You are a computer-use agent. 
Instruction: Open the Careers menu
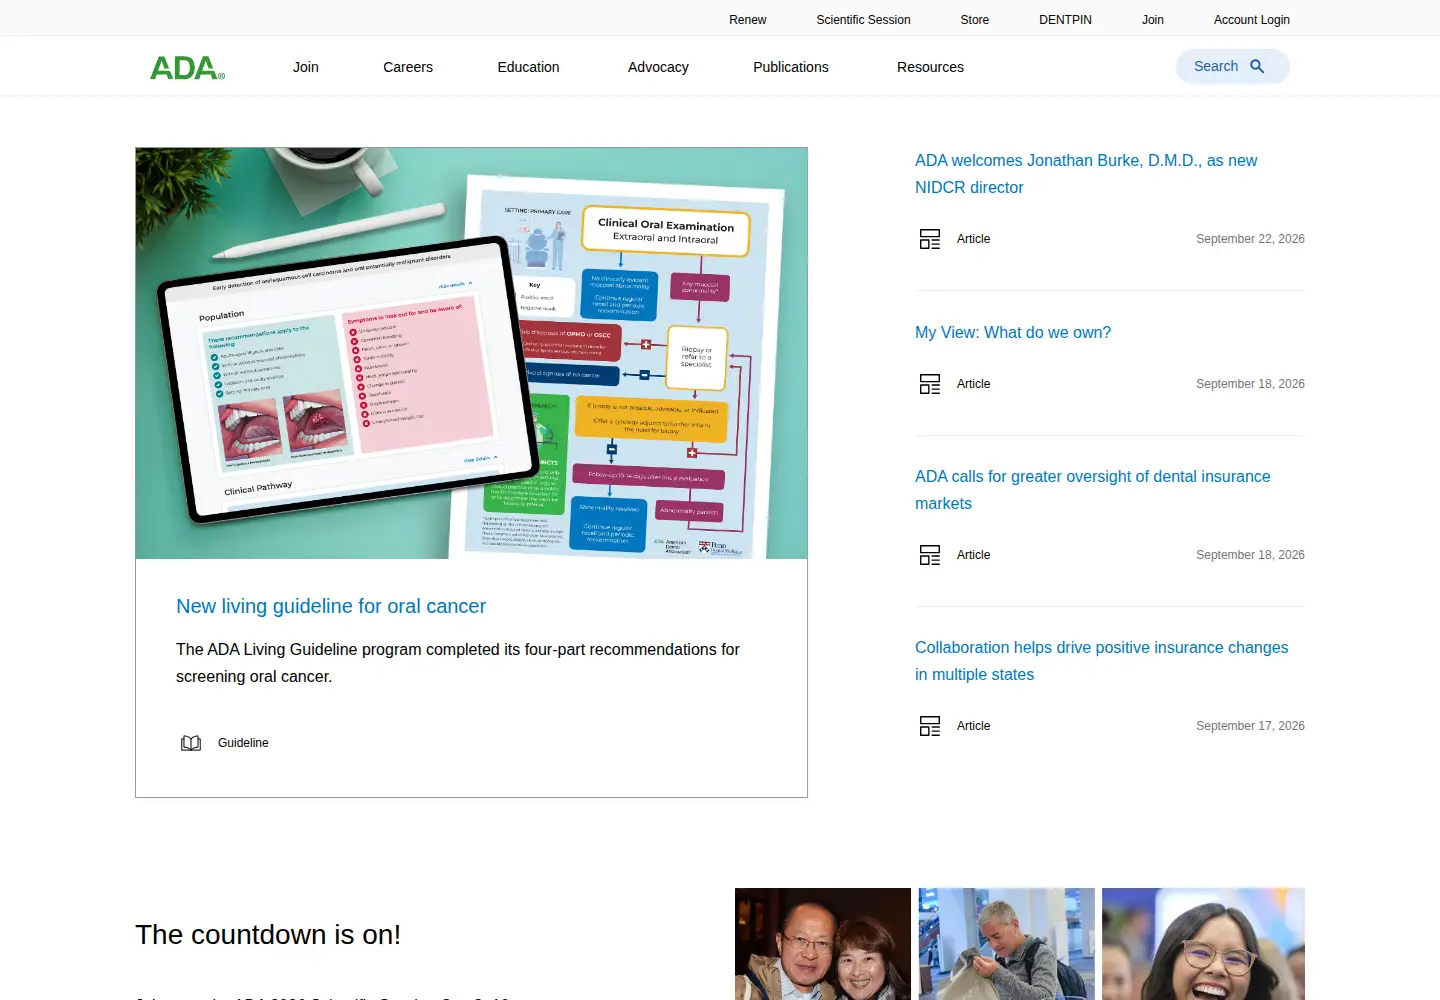point(408,67)
